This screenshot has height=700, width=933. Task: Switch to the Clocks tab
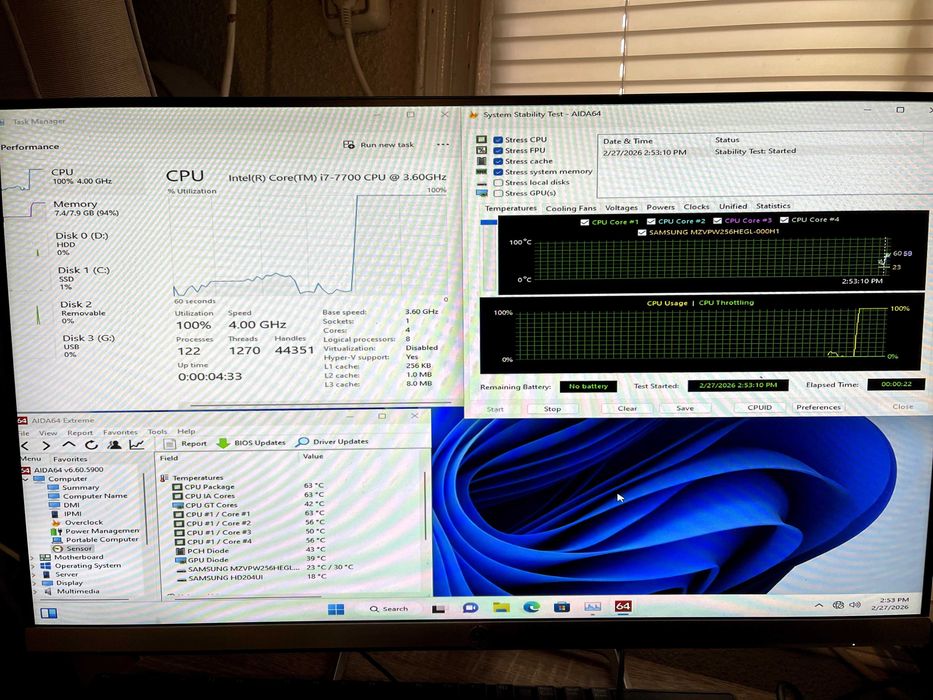coord(696,207)
